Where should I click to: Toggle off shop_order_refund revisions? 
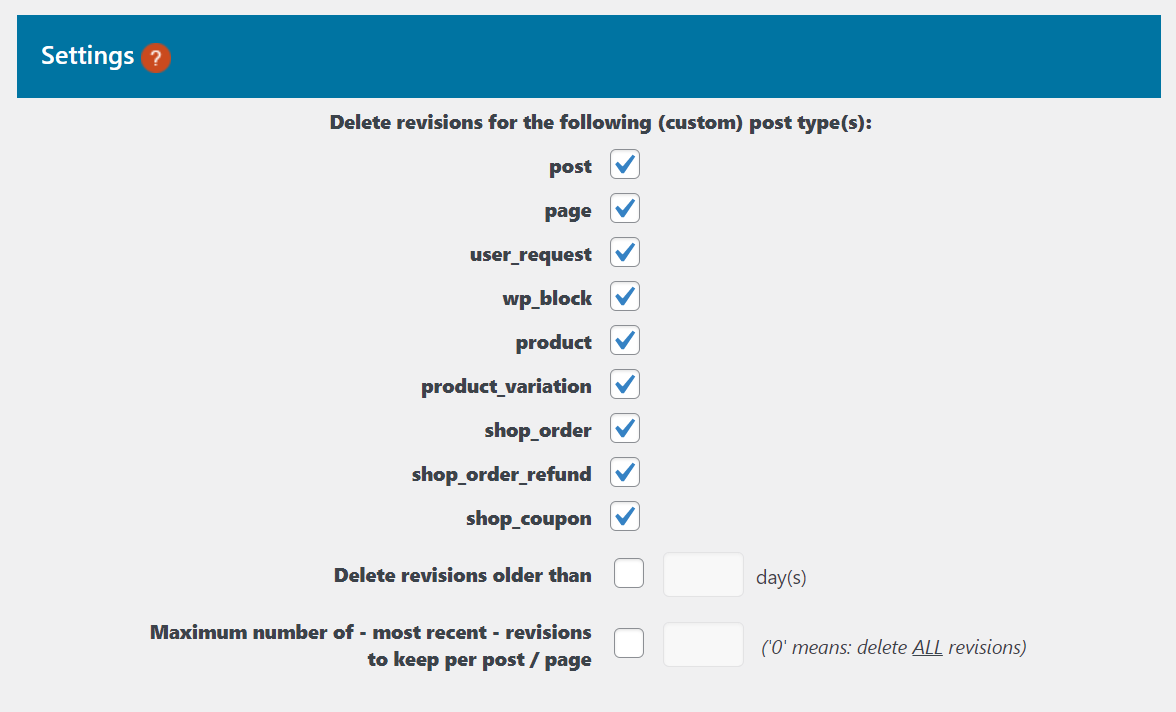point(624,472)
